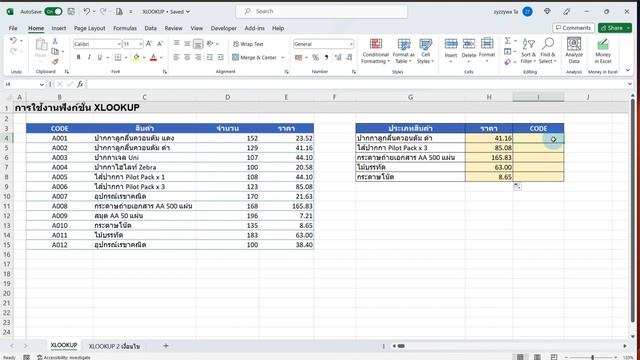
Task: Click the Borders icon
Action: [x=118, y=58]
